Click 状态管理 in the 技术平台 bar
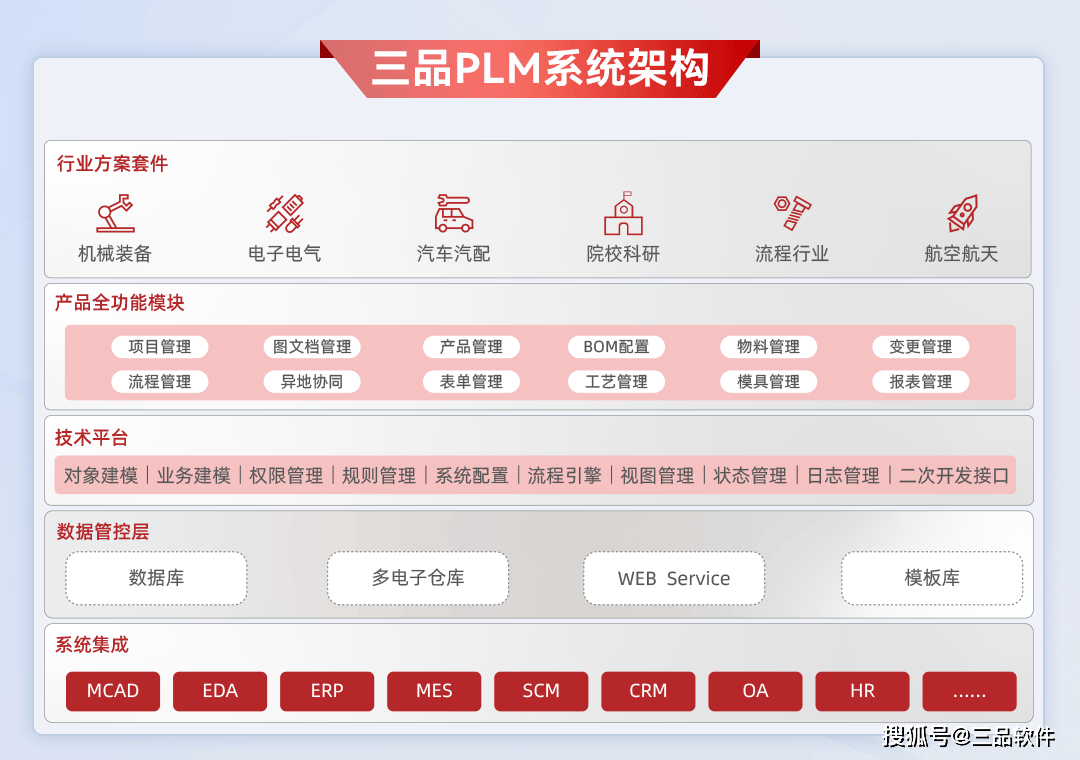 (750, 475)
